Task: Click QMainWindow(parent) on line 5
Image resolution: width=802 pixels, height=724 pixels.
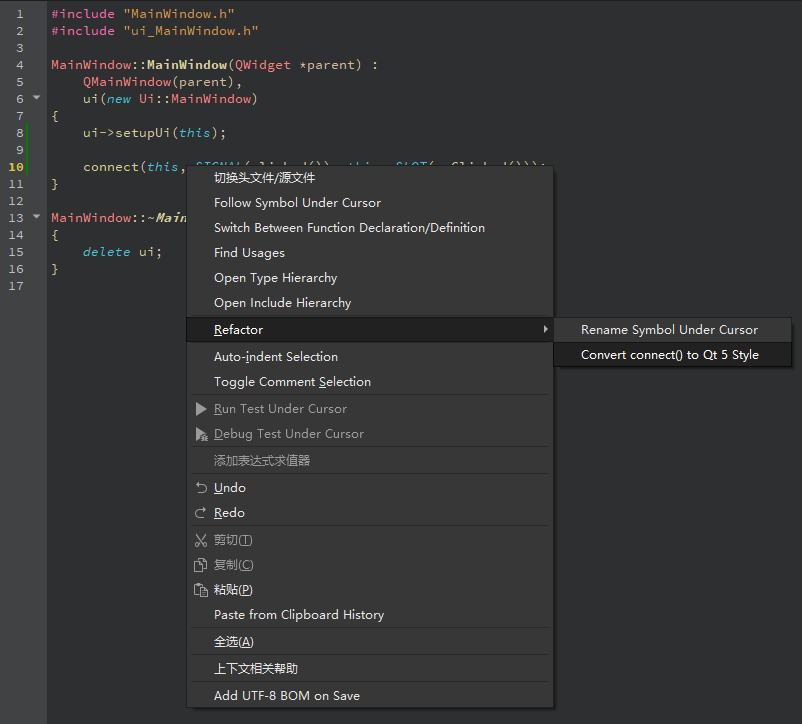Action: click(x=159, y=82)
